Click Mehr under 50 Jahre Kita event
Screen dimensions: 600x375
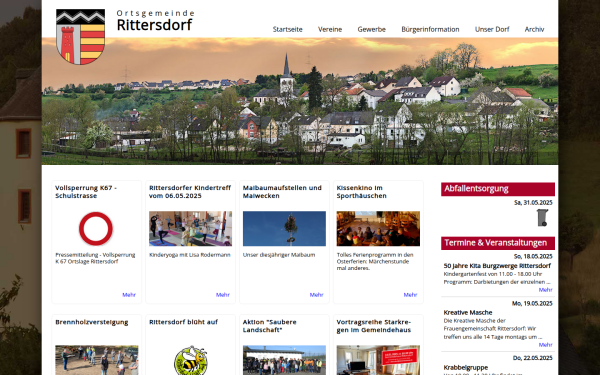click(x=545, y=290)
